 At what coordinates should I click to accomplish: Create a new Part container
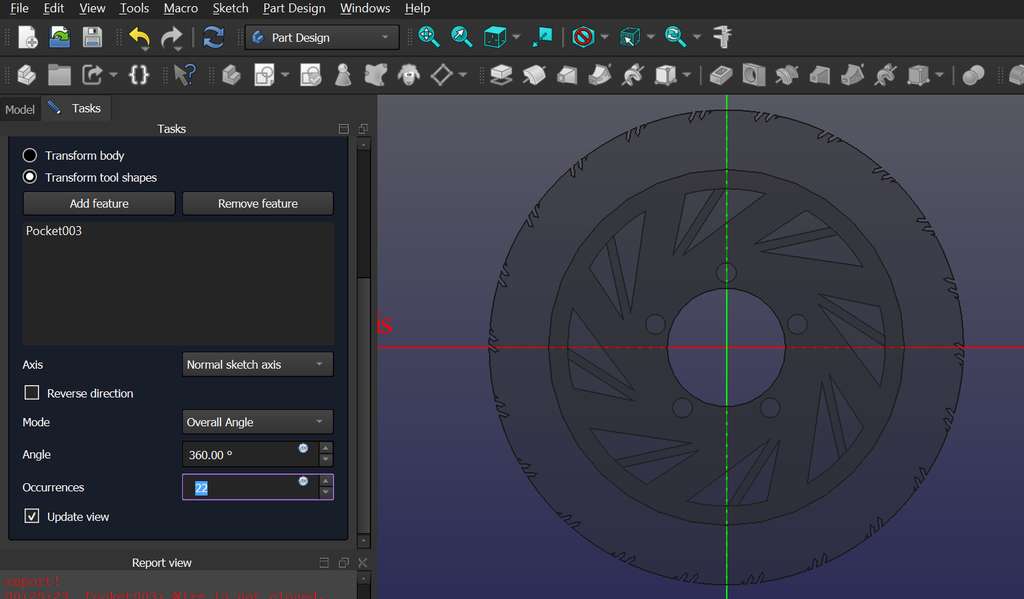(26, 75)
